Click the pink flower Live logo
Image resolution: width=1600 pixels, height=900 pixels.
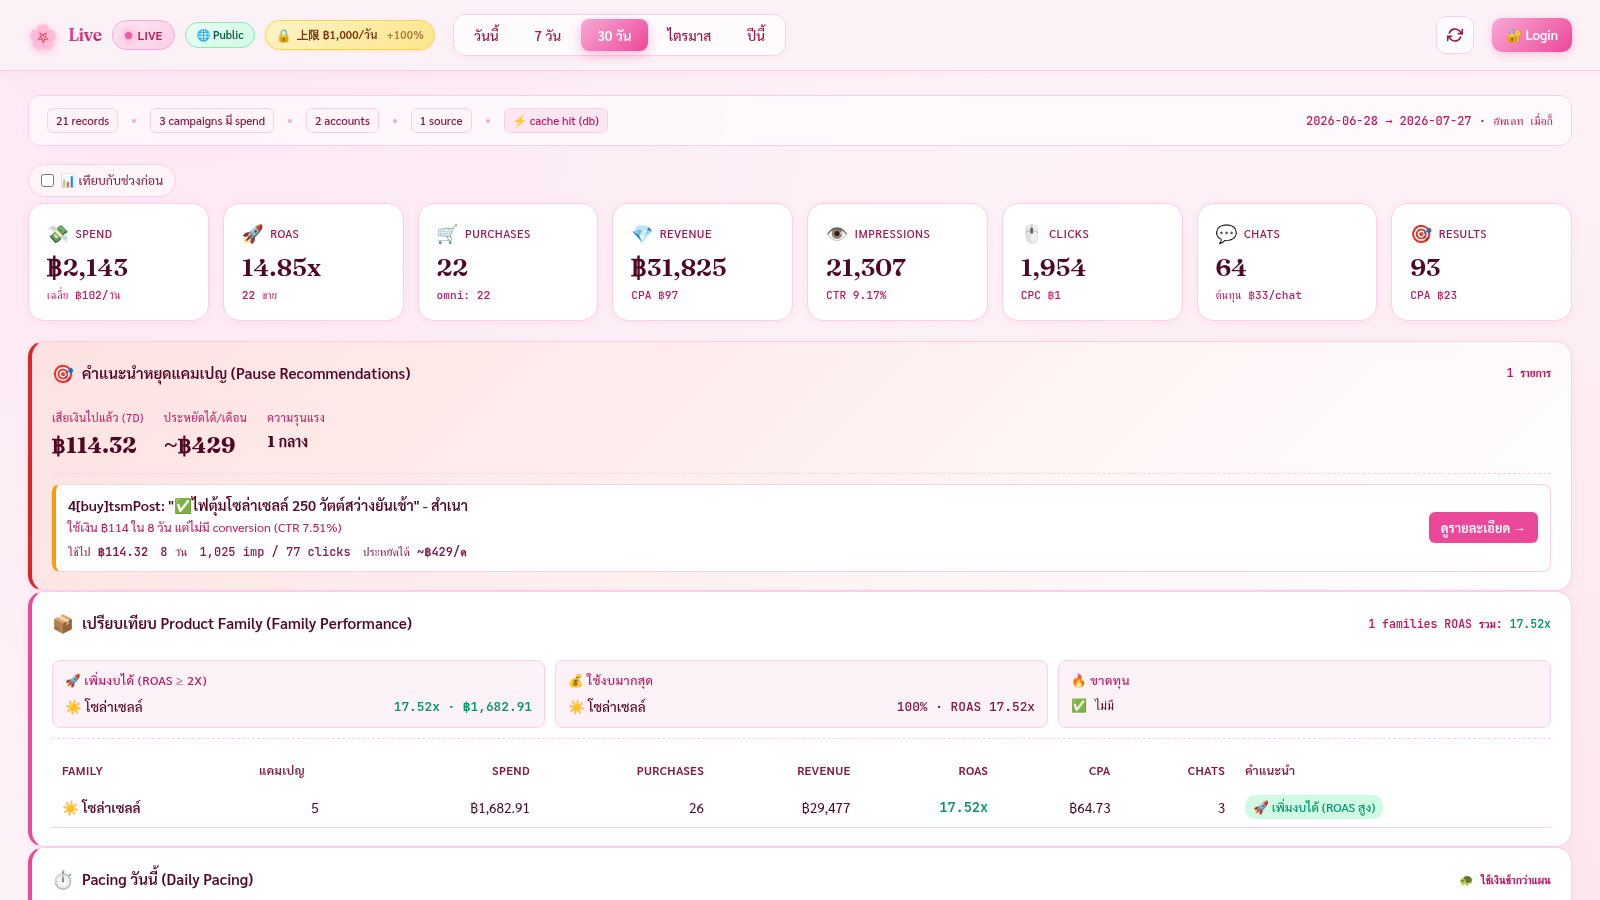(42, 36)
